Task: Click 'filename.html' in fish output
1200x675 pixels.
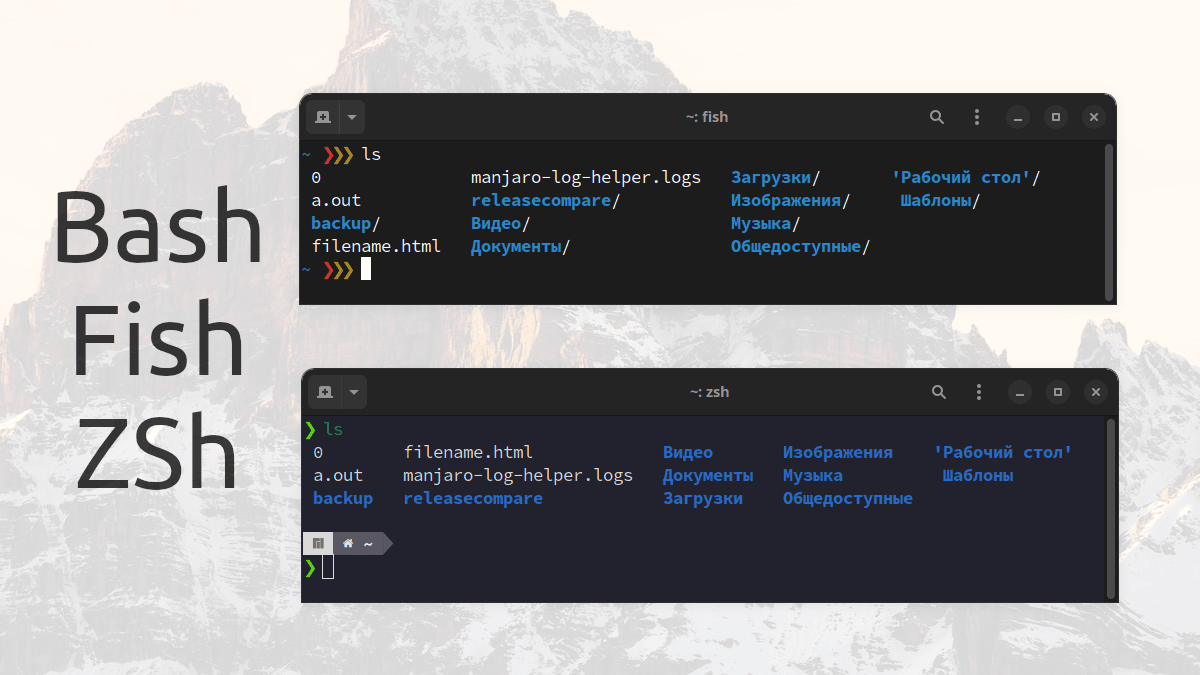Action: 376,247
